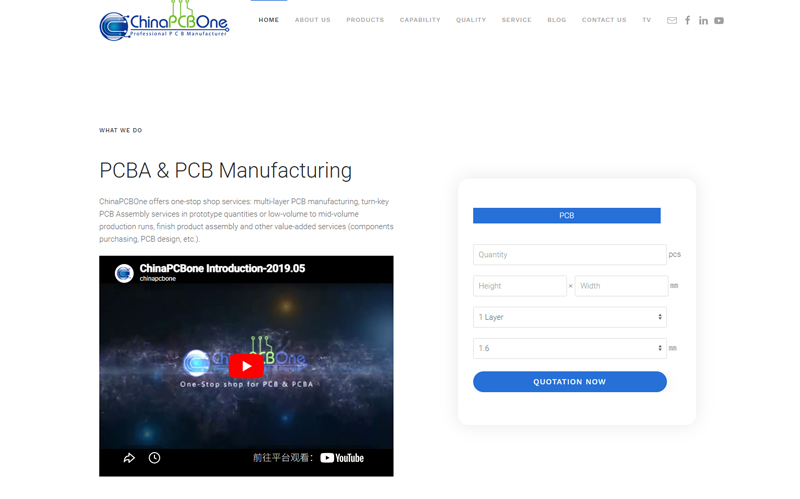Open QUALITY menu item
Viewport: 800px width, 499px height.
coord(471,20)
